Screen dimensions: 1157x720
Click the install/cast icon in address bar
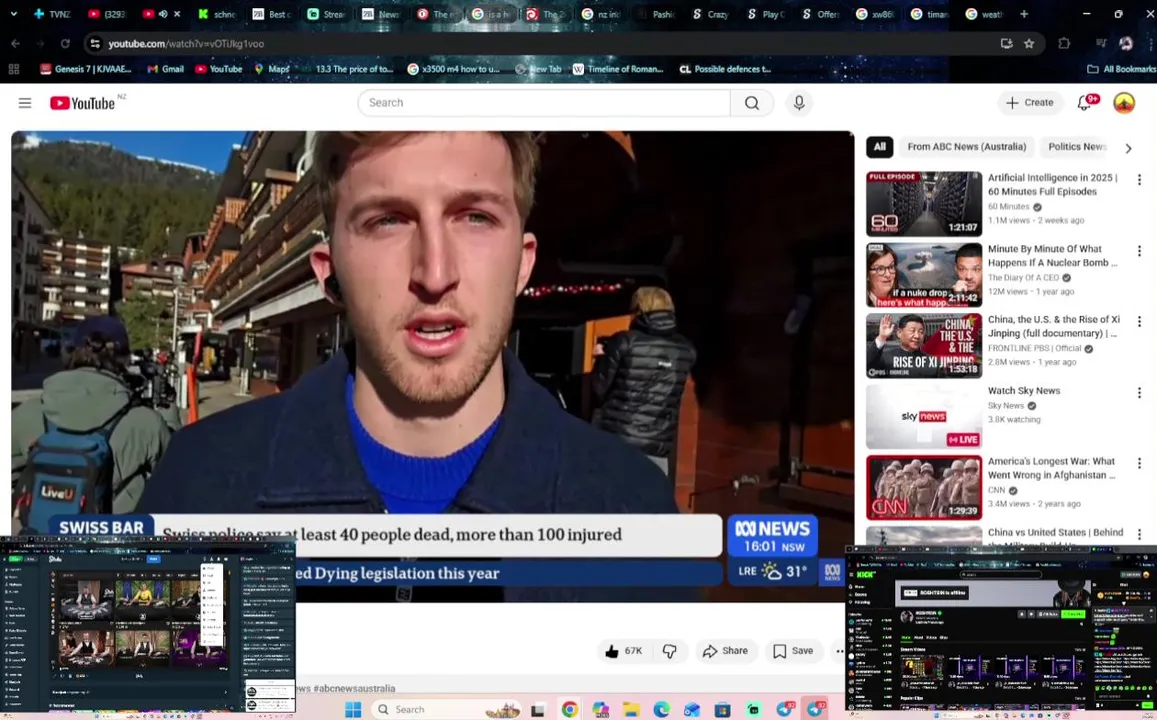1006,44
